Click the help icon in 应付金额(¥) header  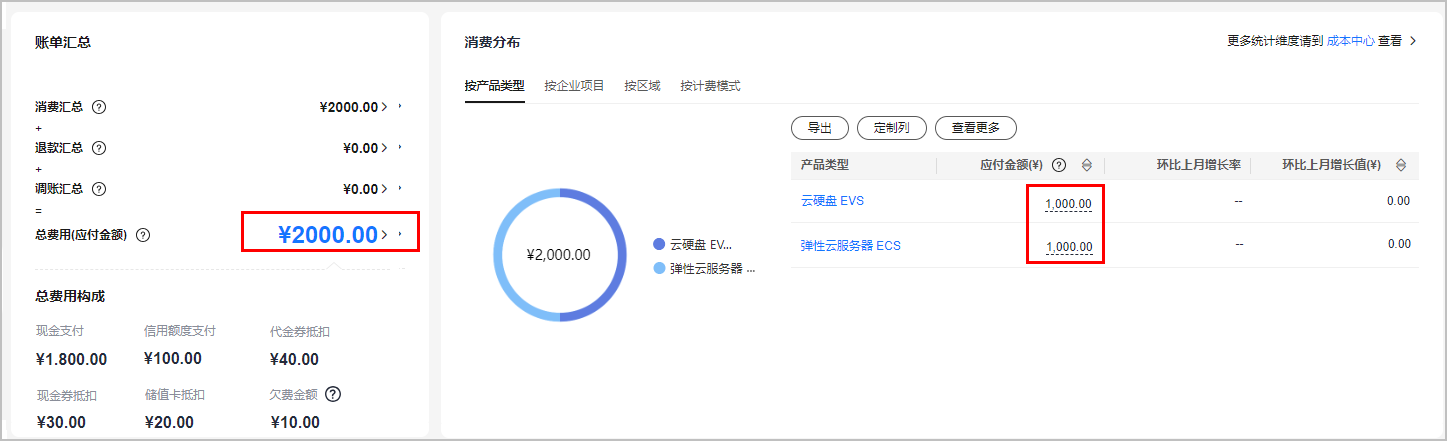(1059, 166)
